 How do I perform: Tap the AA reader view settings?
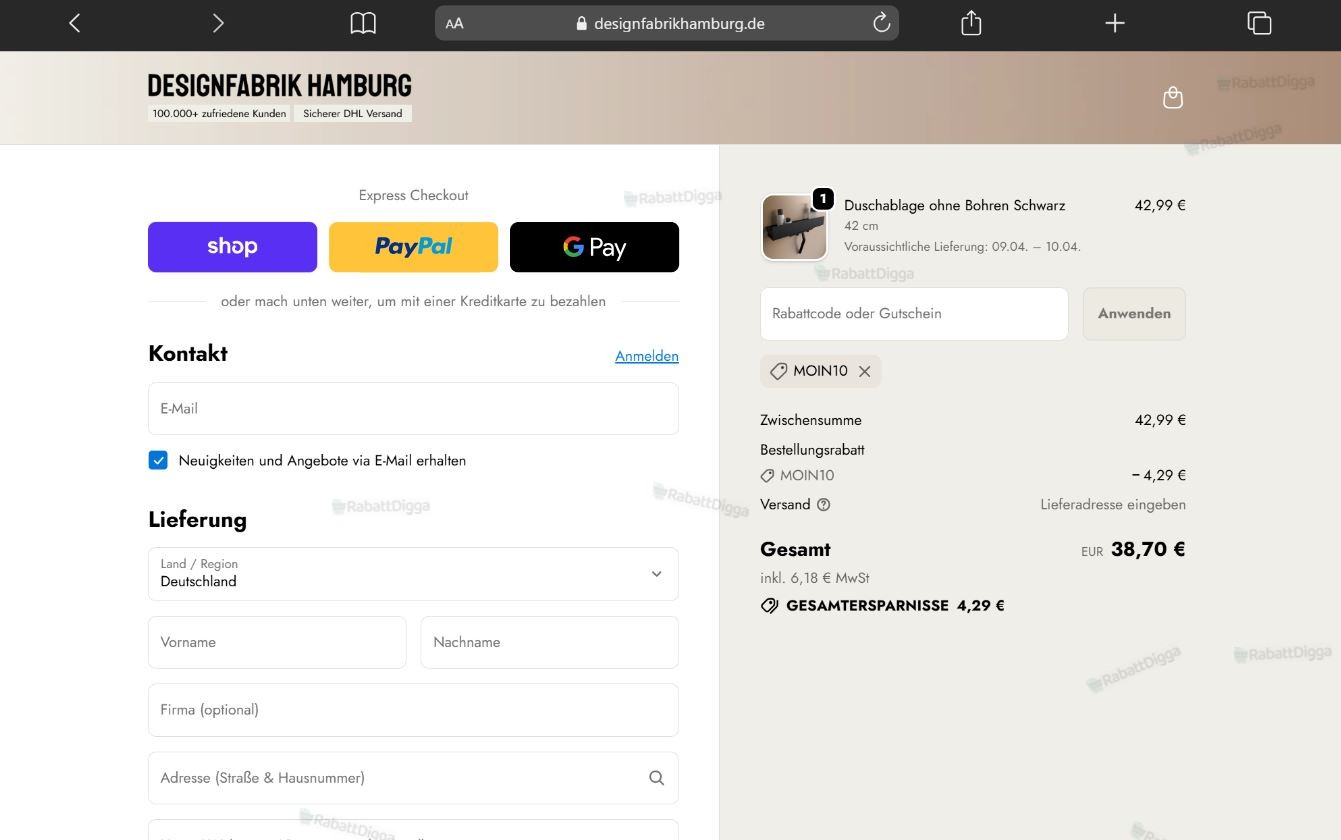(x=455, y=24)
